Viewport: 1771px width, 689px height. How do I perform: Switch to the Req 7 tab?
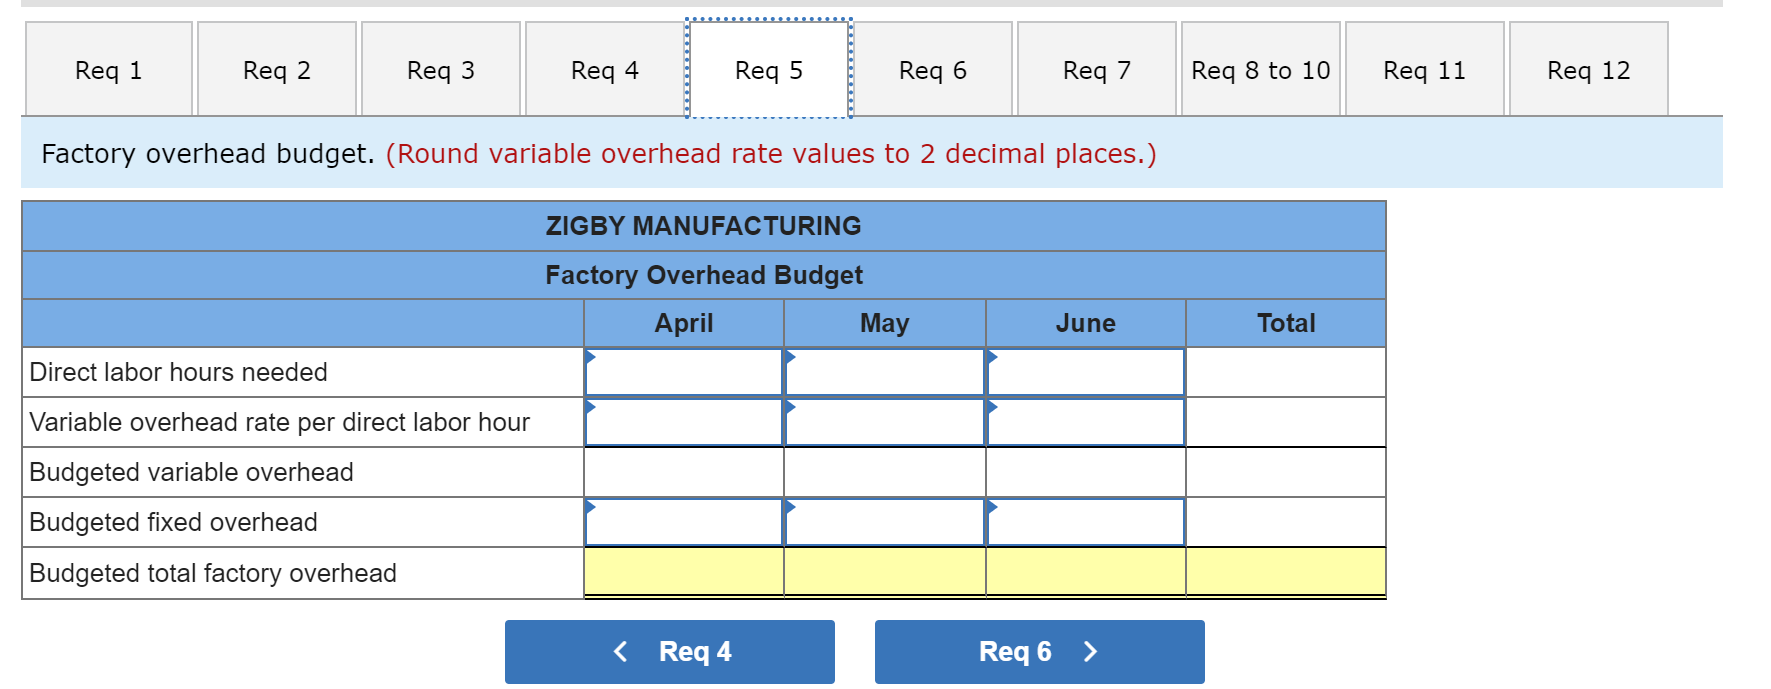coord(1096,68)
